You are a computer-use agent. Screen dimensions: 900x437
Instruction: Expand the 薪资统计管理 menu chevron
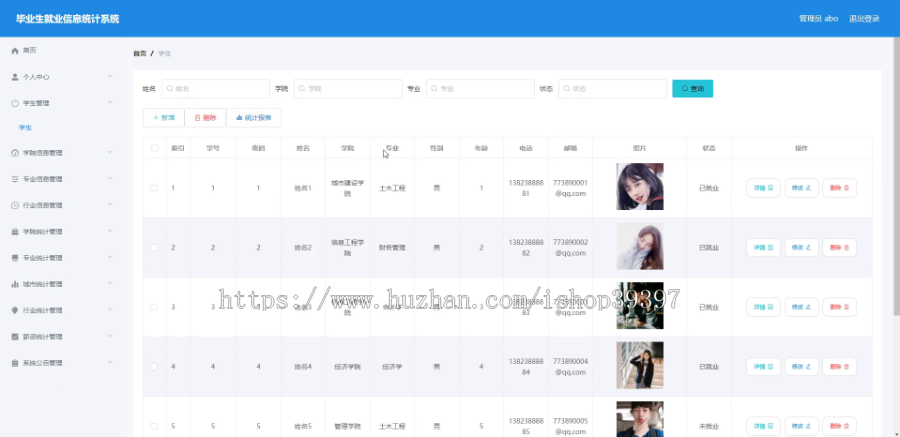click(x=110, y=337)
